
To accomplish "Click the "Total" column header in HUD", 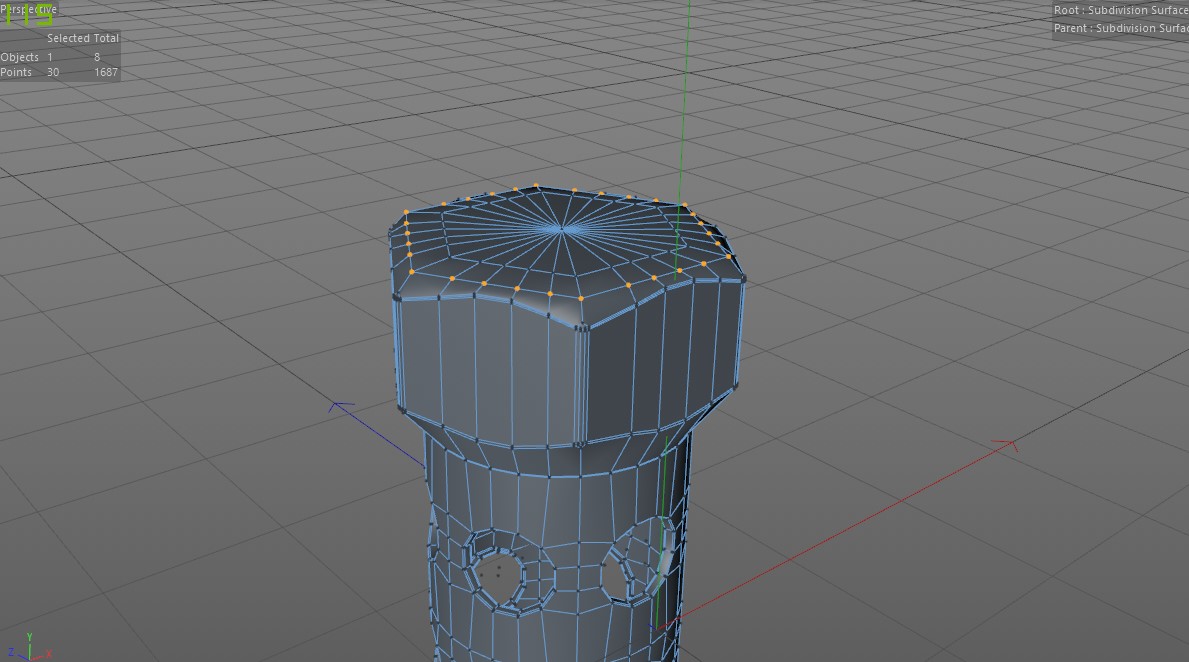I will 106,38.
